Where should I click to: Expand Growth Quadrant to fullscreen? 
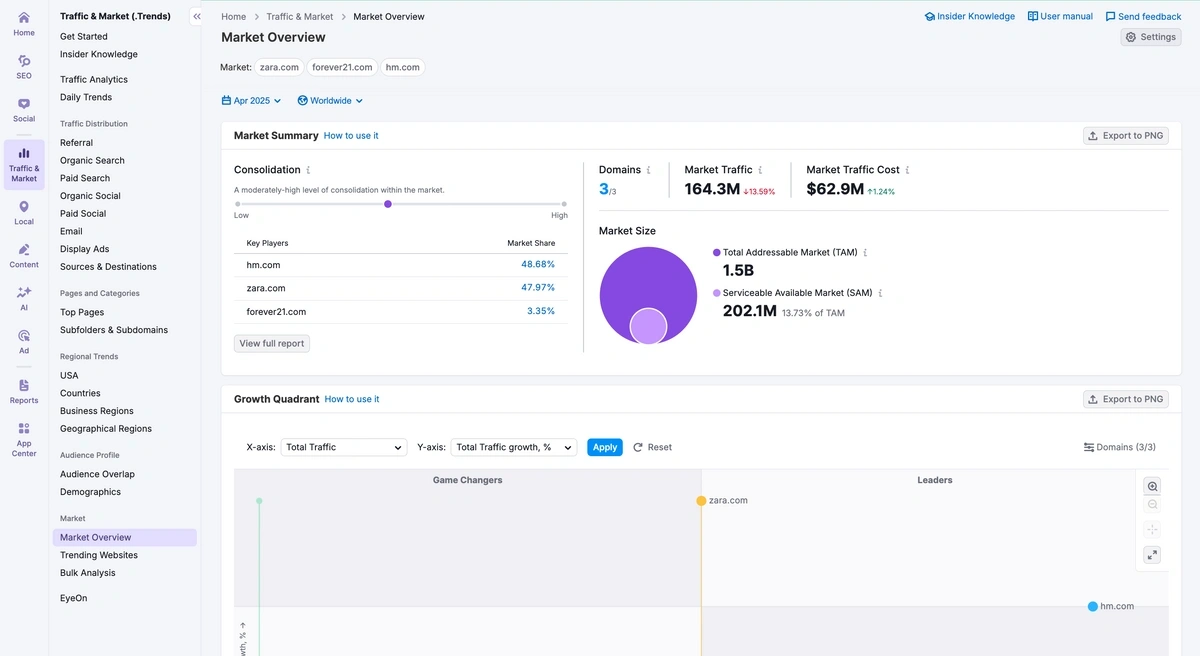pyautogui.click(x=1152, y=554)
